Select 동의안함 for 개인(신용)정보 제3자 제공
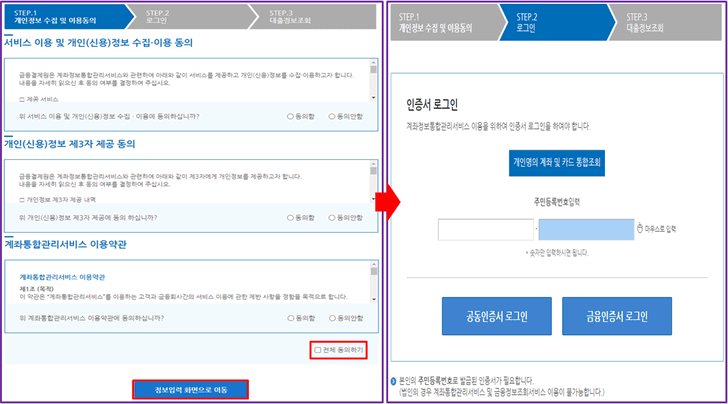 pyautogui.click(x=332, y=217)
